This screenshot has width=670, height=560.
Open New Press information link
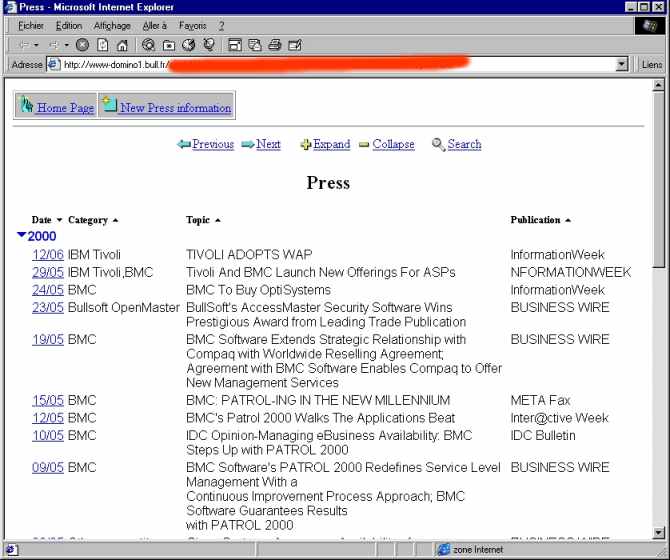coord(176,108)
